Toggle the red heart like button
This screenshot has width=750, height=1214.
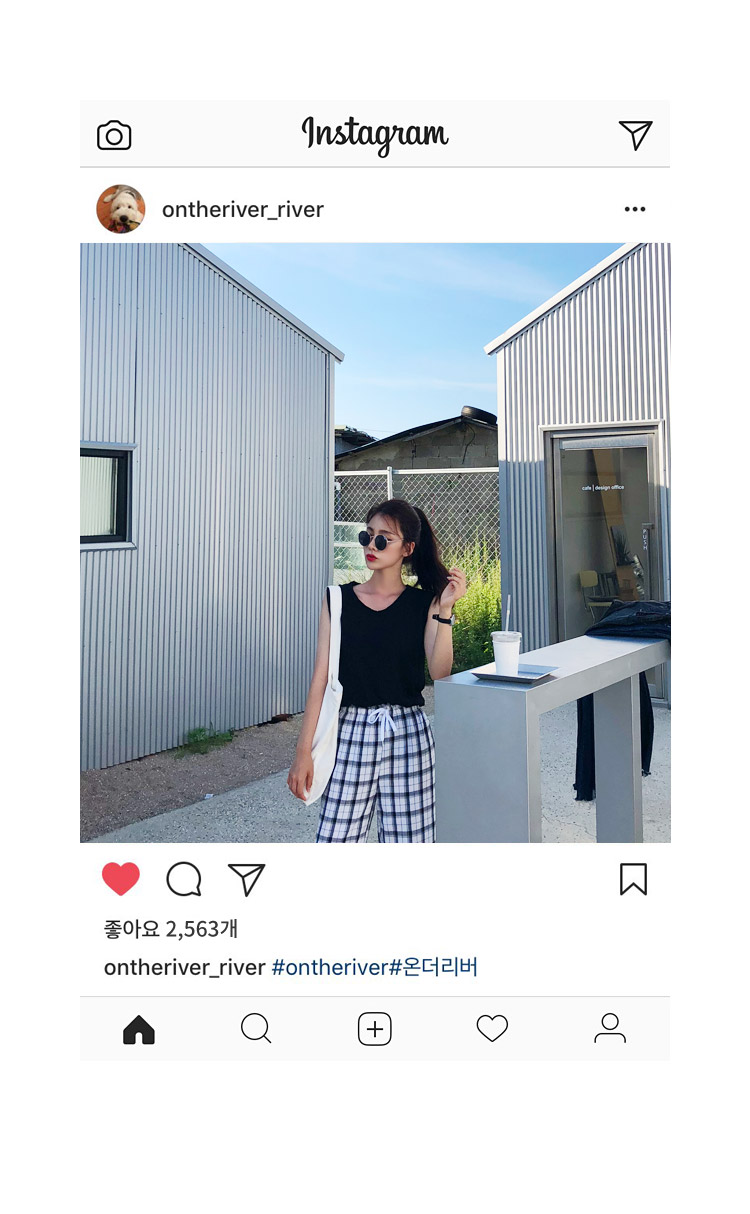121,879
